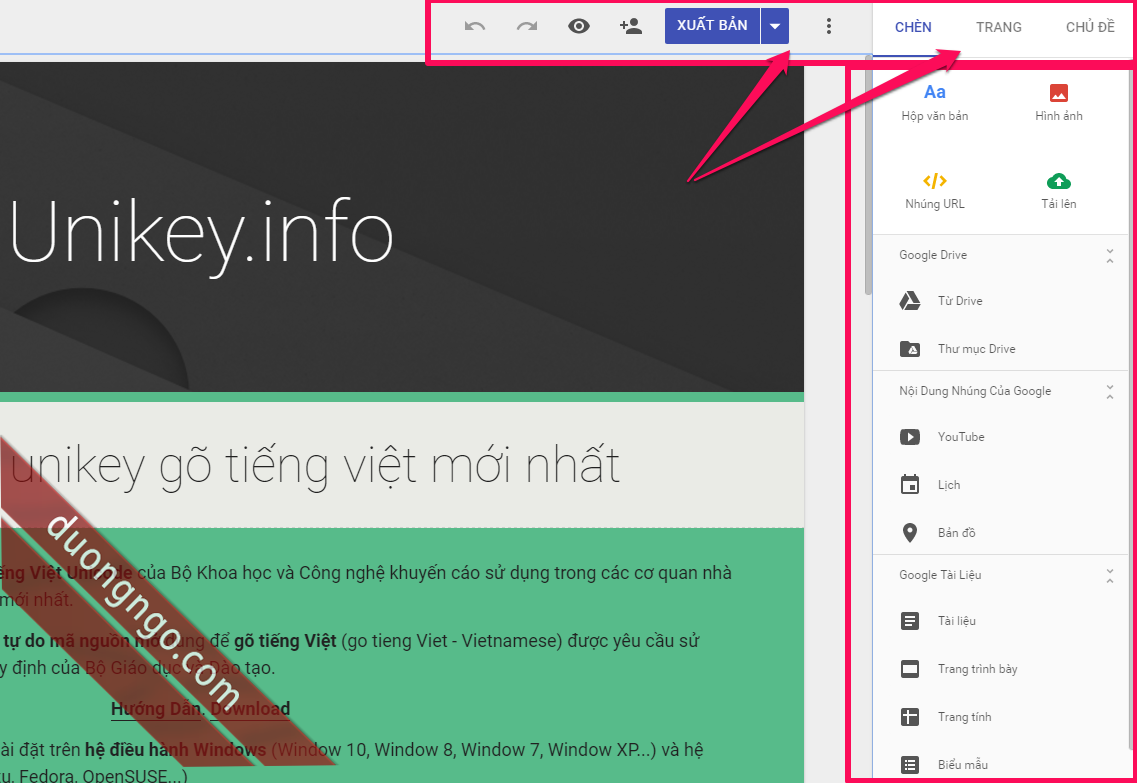Switch to the TRANG tab
Screen dimensions: 1137x783
[x=999, y=28]
